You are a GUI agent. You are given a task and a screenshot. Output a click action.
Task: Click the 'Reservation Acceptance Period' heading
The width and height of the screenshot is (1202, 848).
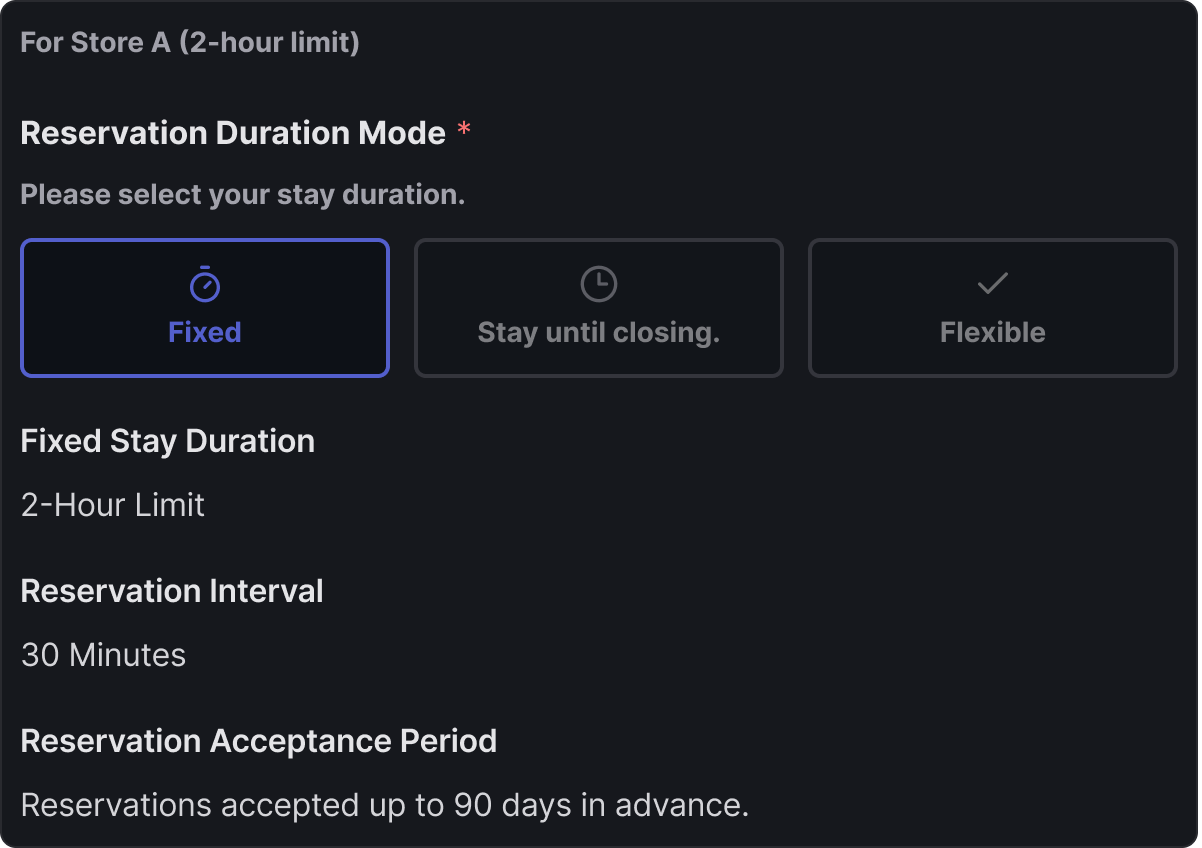(x=259, y=741)
